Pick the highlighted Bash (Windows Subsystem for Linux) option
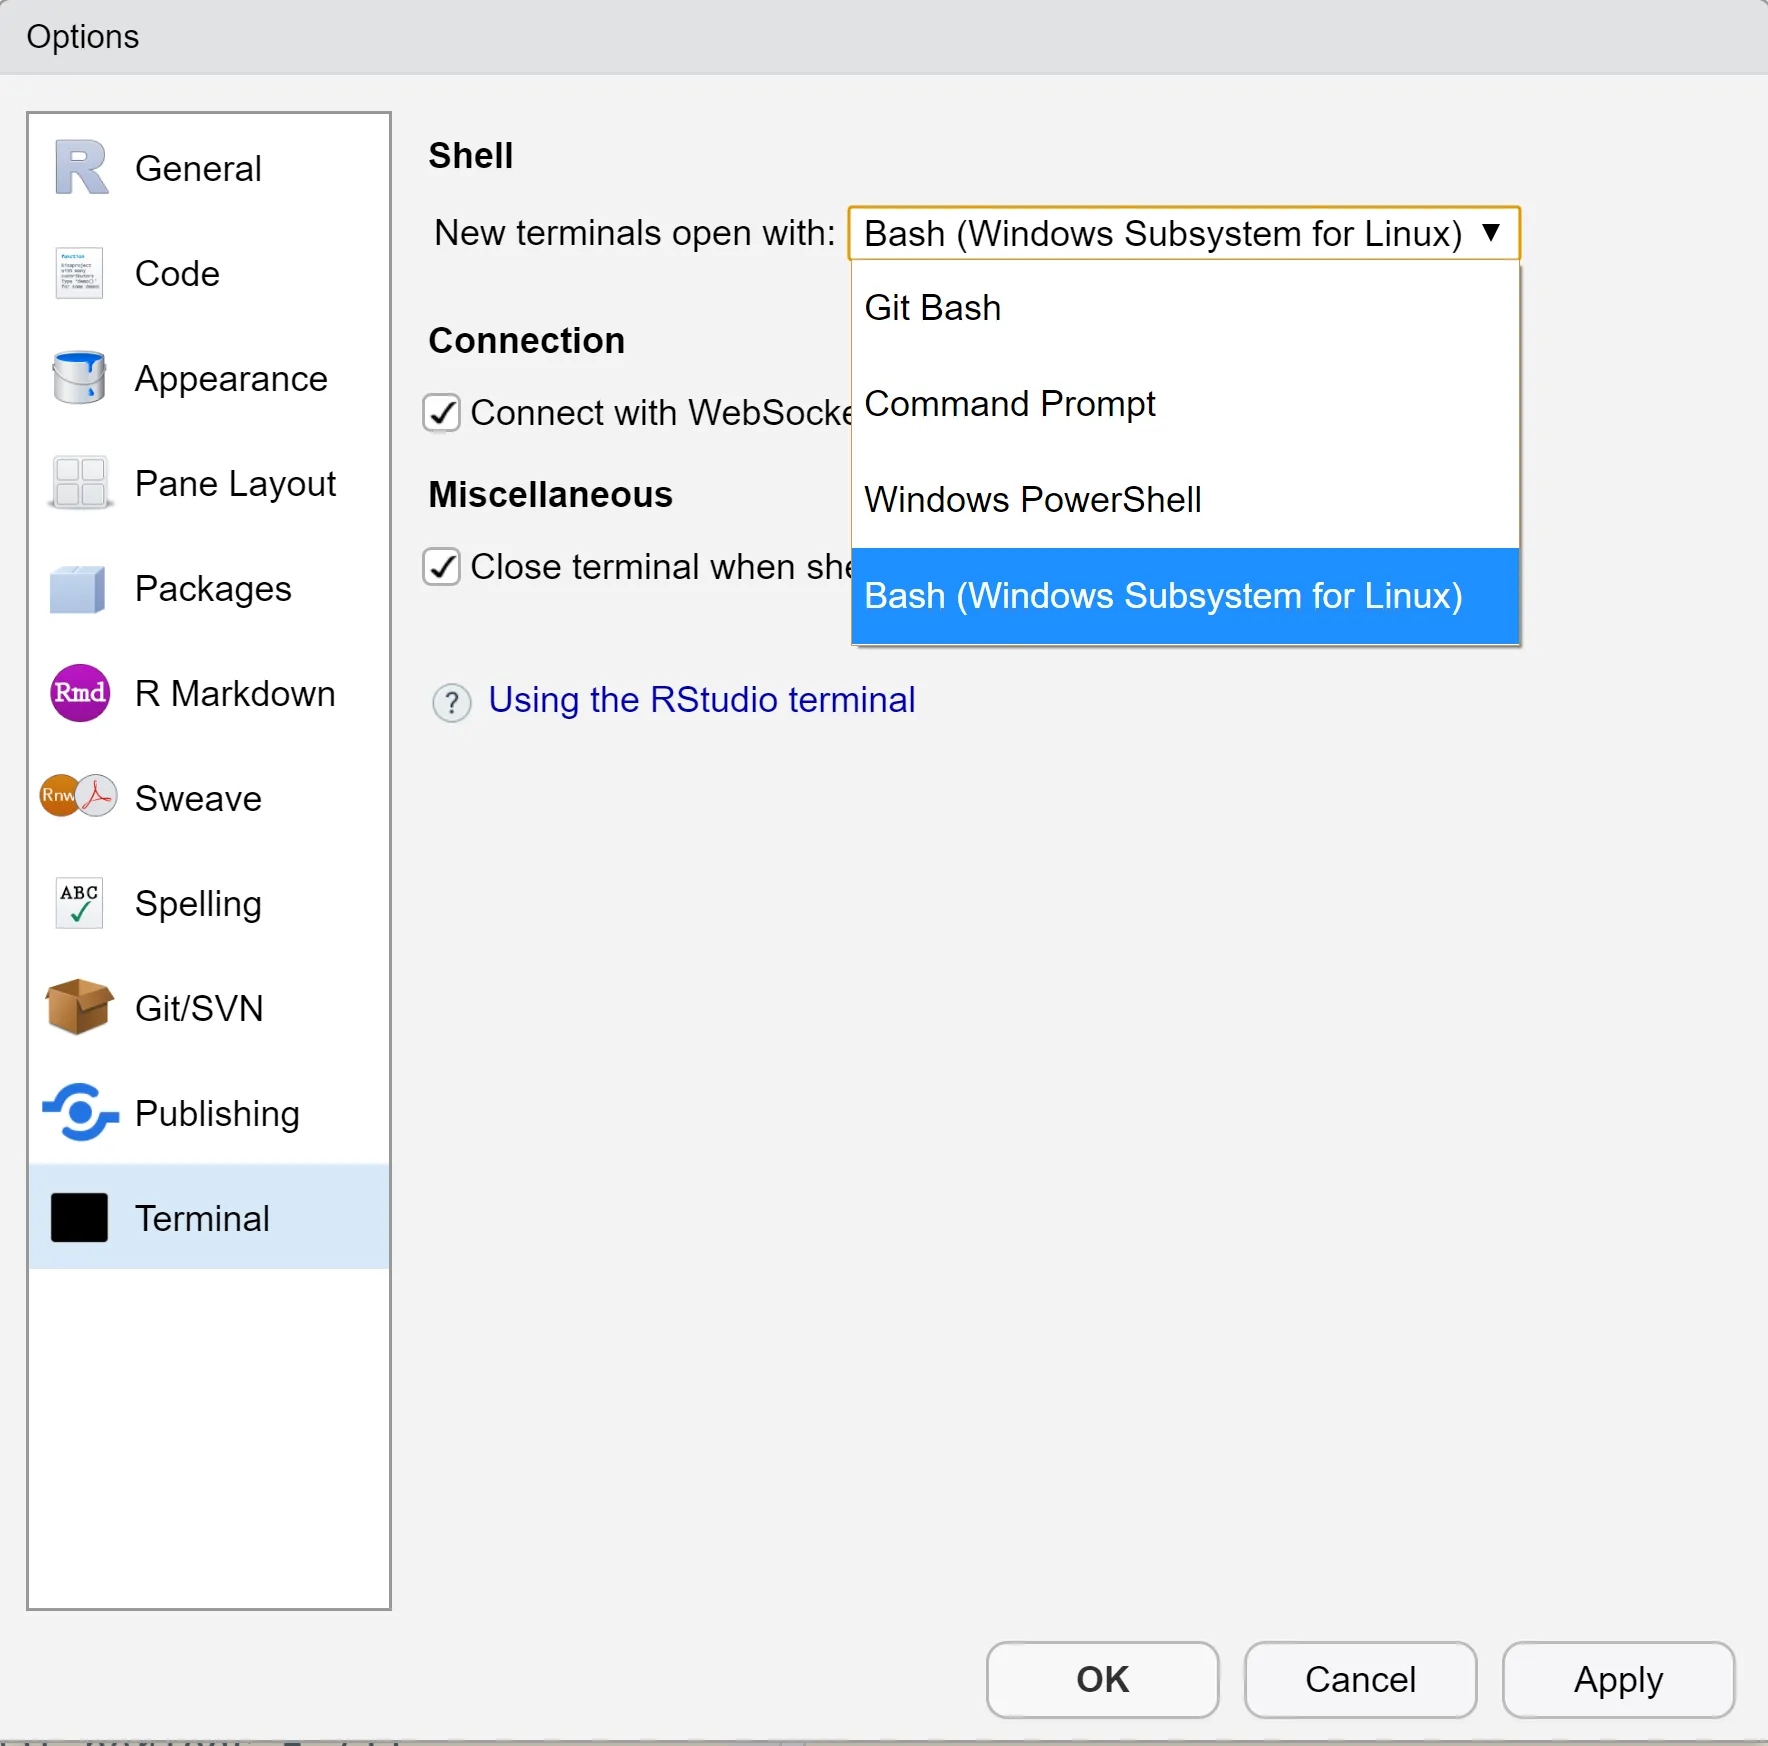1768x1746 pixels. [x=1185, y=596]
